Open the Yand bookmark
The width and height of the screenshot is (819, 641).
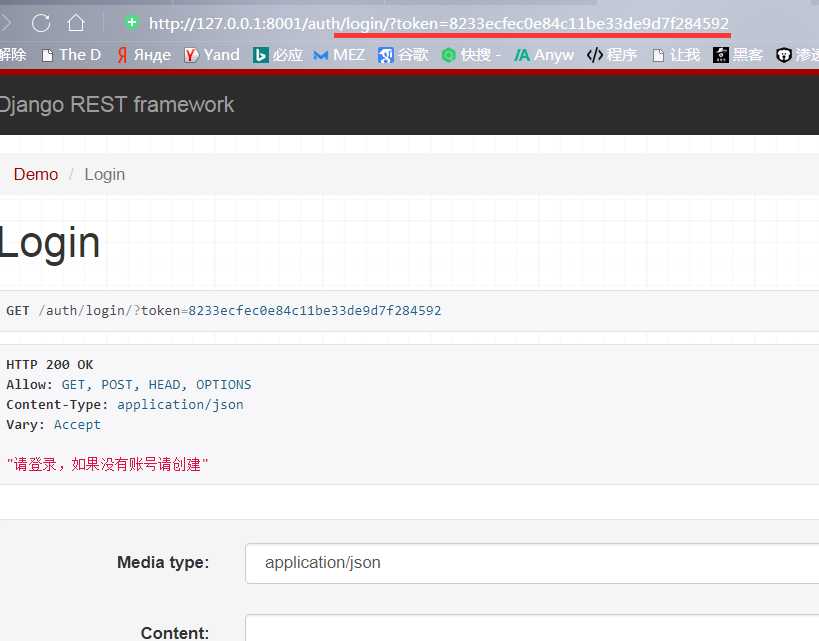[212, 55]
